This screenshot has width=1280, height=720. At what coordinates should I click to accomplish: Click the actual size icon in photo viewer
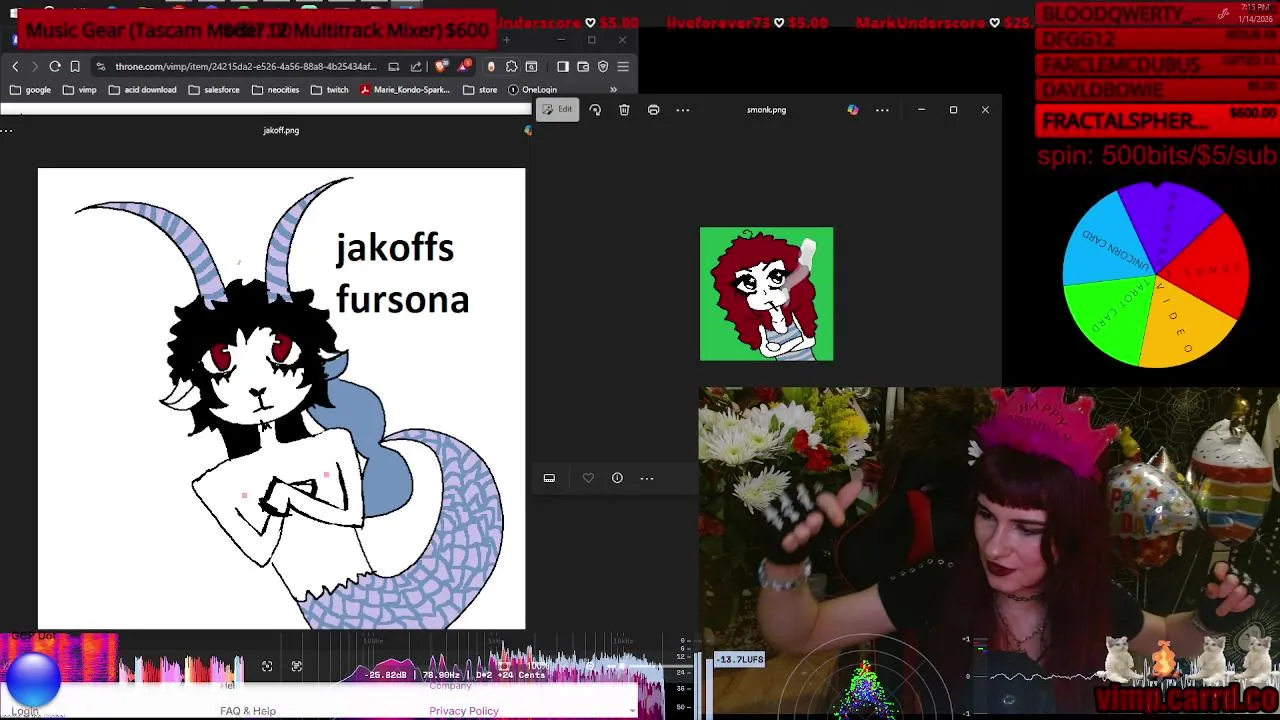297,666
